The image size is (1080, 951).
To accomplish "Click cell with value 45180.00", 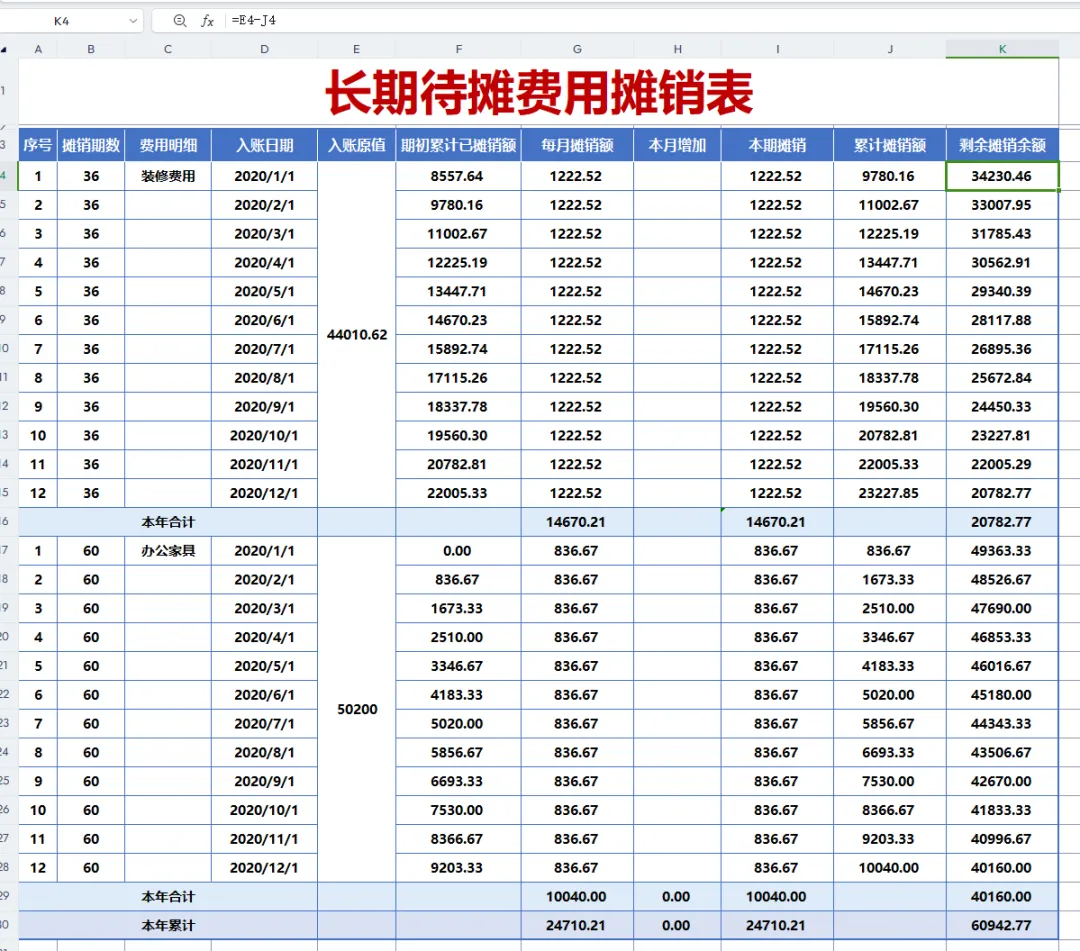I will 1002,695.
